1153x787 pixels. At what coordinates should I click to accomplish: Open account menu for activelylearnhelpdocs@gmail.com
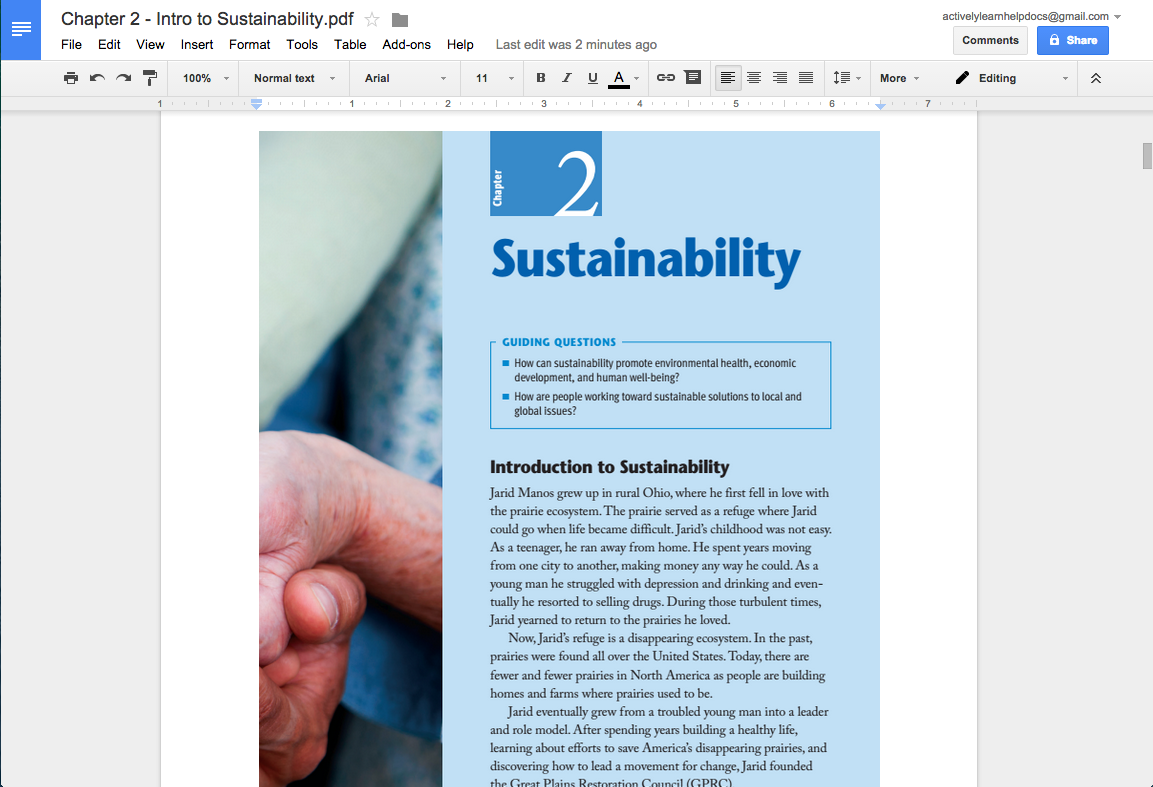coord(1032,16)
